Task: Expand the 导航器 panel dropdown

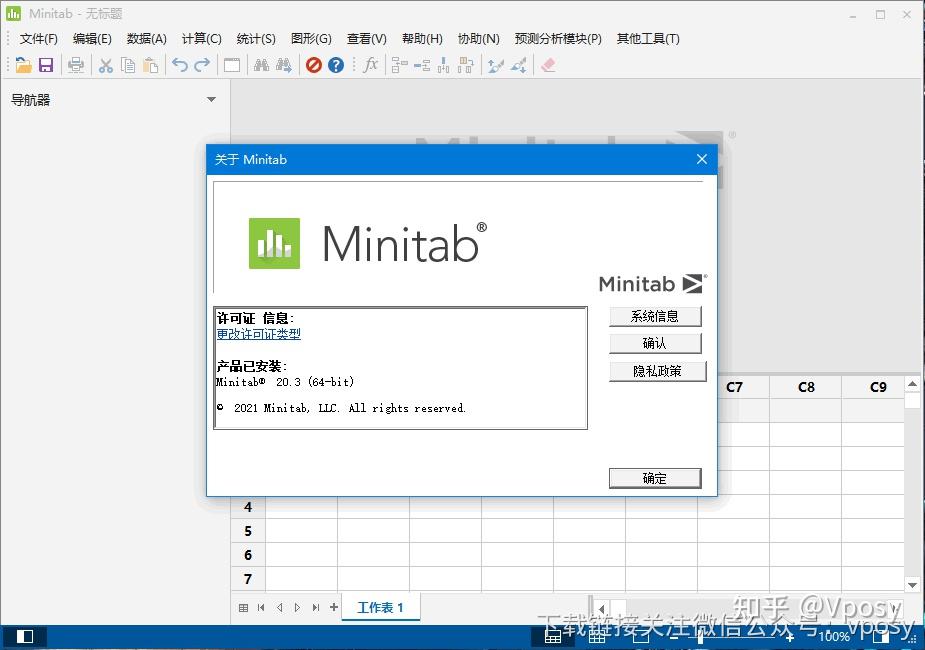Action: (x=210, y=100)
